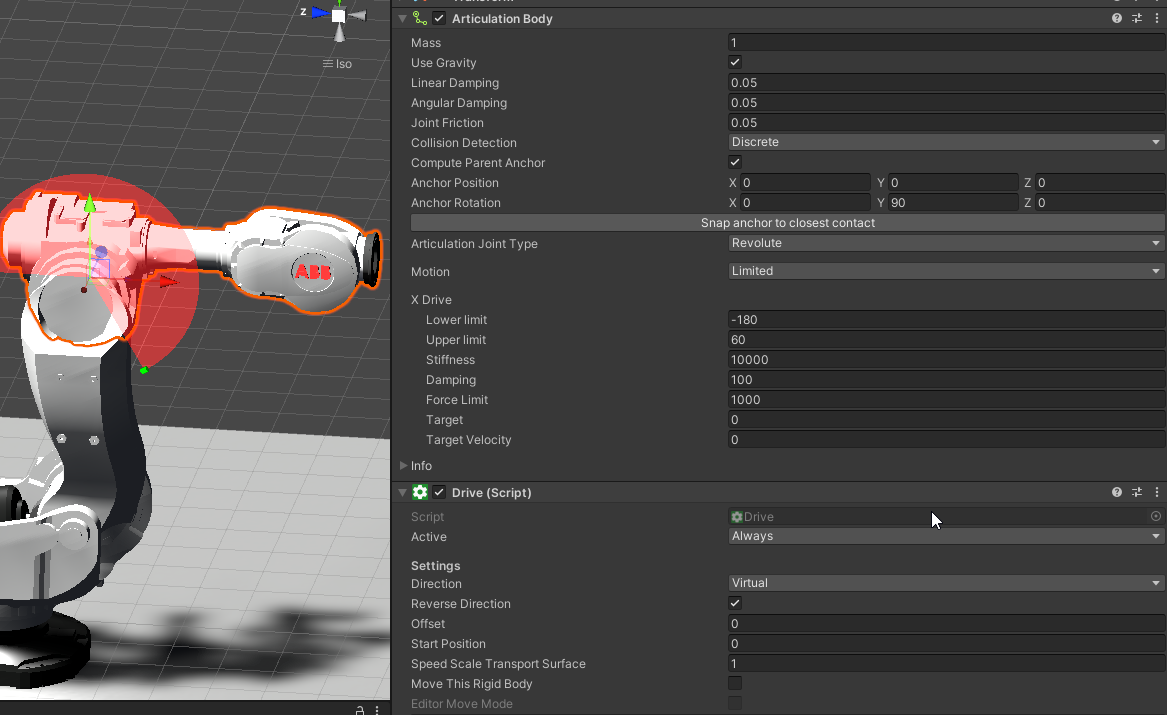Image resolution: width=1167 pixels, height=715 pixels.
Task: Click the scene orientation gizmo center cube
Action: [339, 15]
